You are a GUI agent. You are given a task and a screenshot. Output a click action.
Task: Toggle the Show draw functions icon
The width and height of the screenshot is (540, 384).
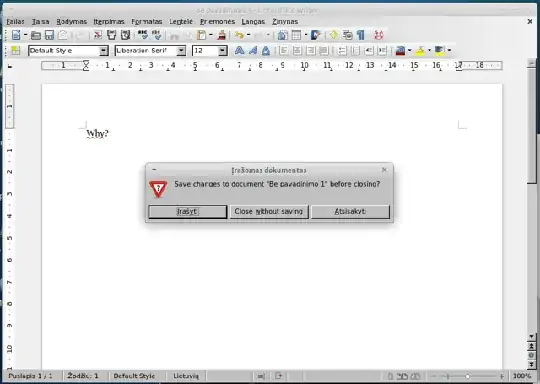(x=316, y=35)
